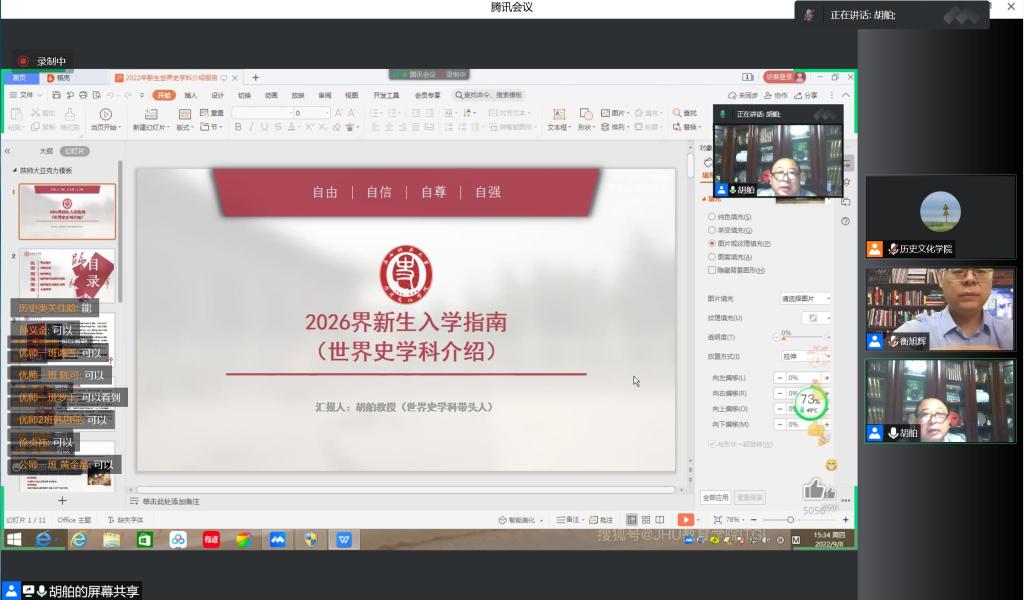The image size is (1024, 600).
Task: Click the save icon in quick toolbar
Action: [x=57, y=95]
